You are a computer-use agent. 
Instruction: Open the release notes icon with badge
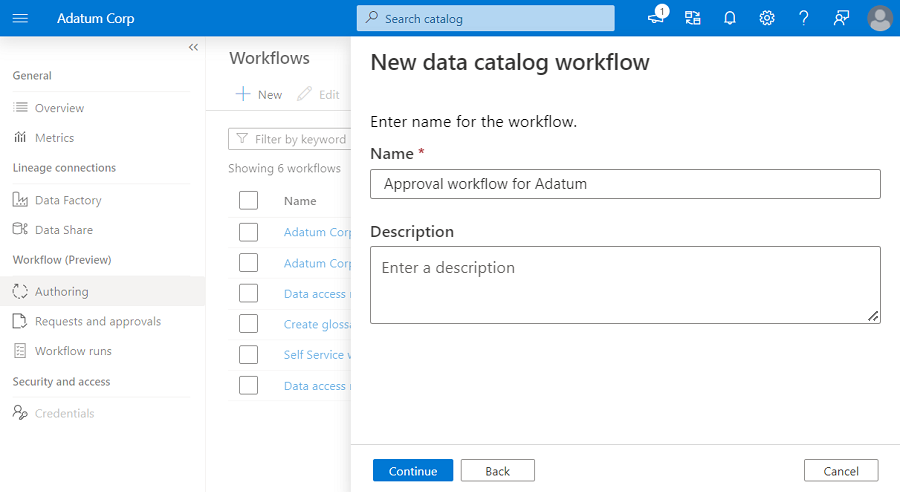[x=656, y=17]
